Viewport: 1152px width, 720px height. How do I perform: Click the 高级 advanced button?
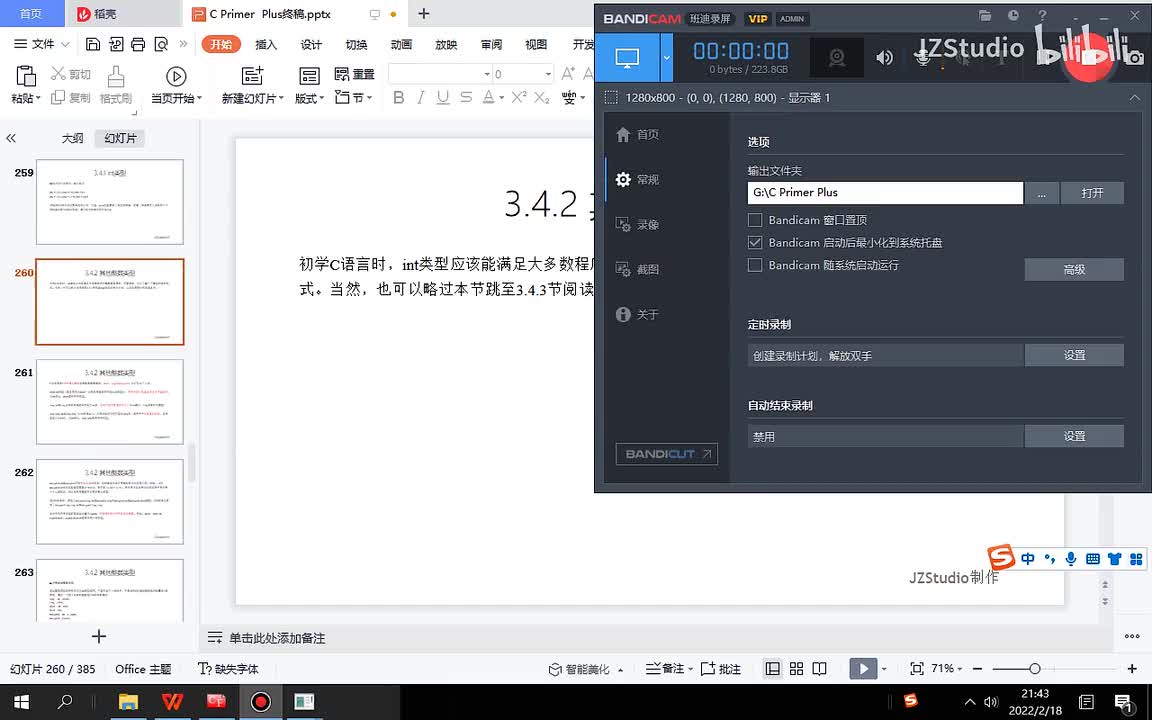(1074, 270)
